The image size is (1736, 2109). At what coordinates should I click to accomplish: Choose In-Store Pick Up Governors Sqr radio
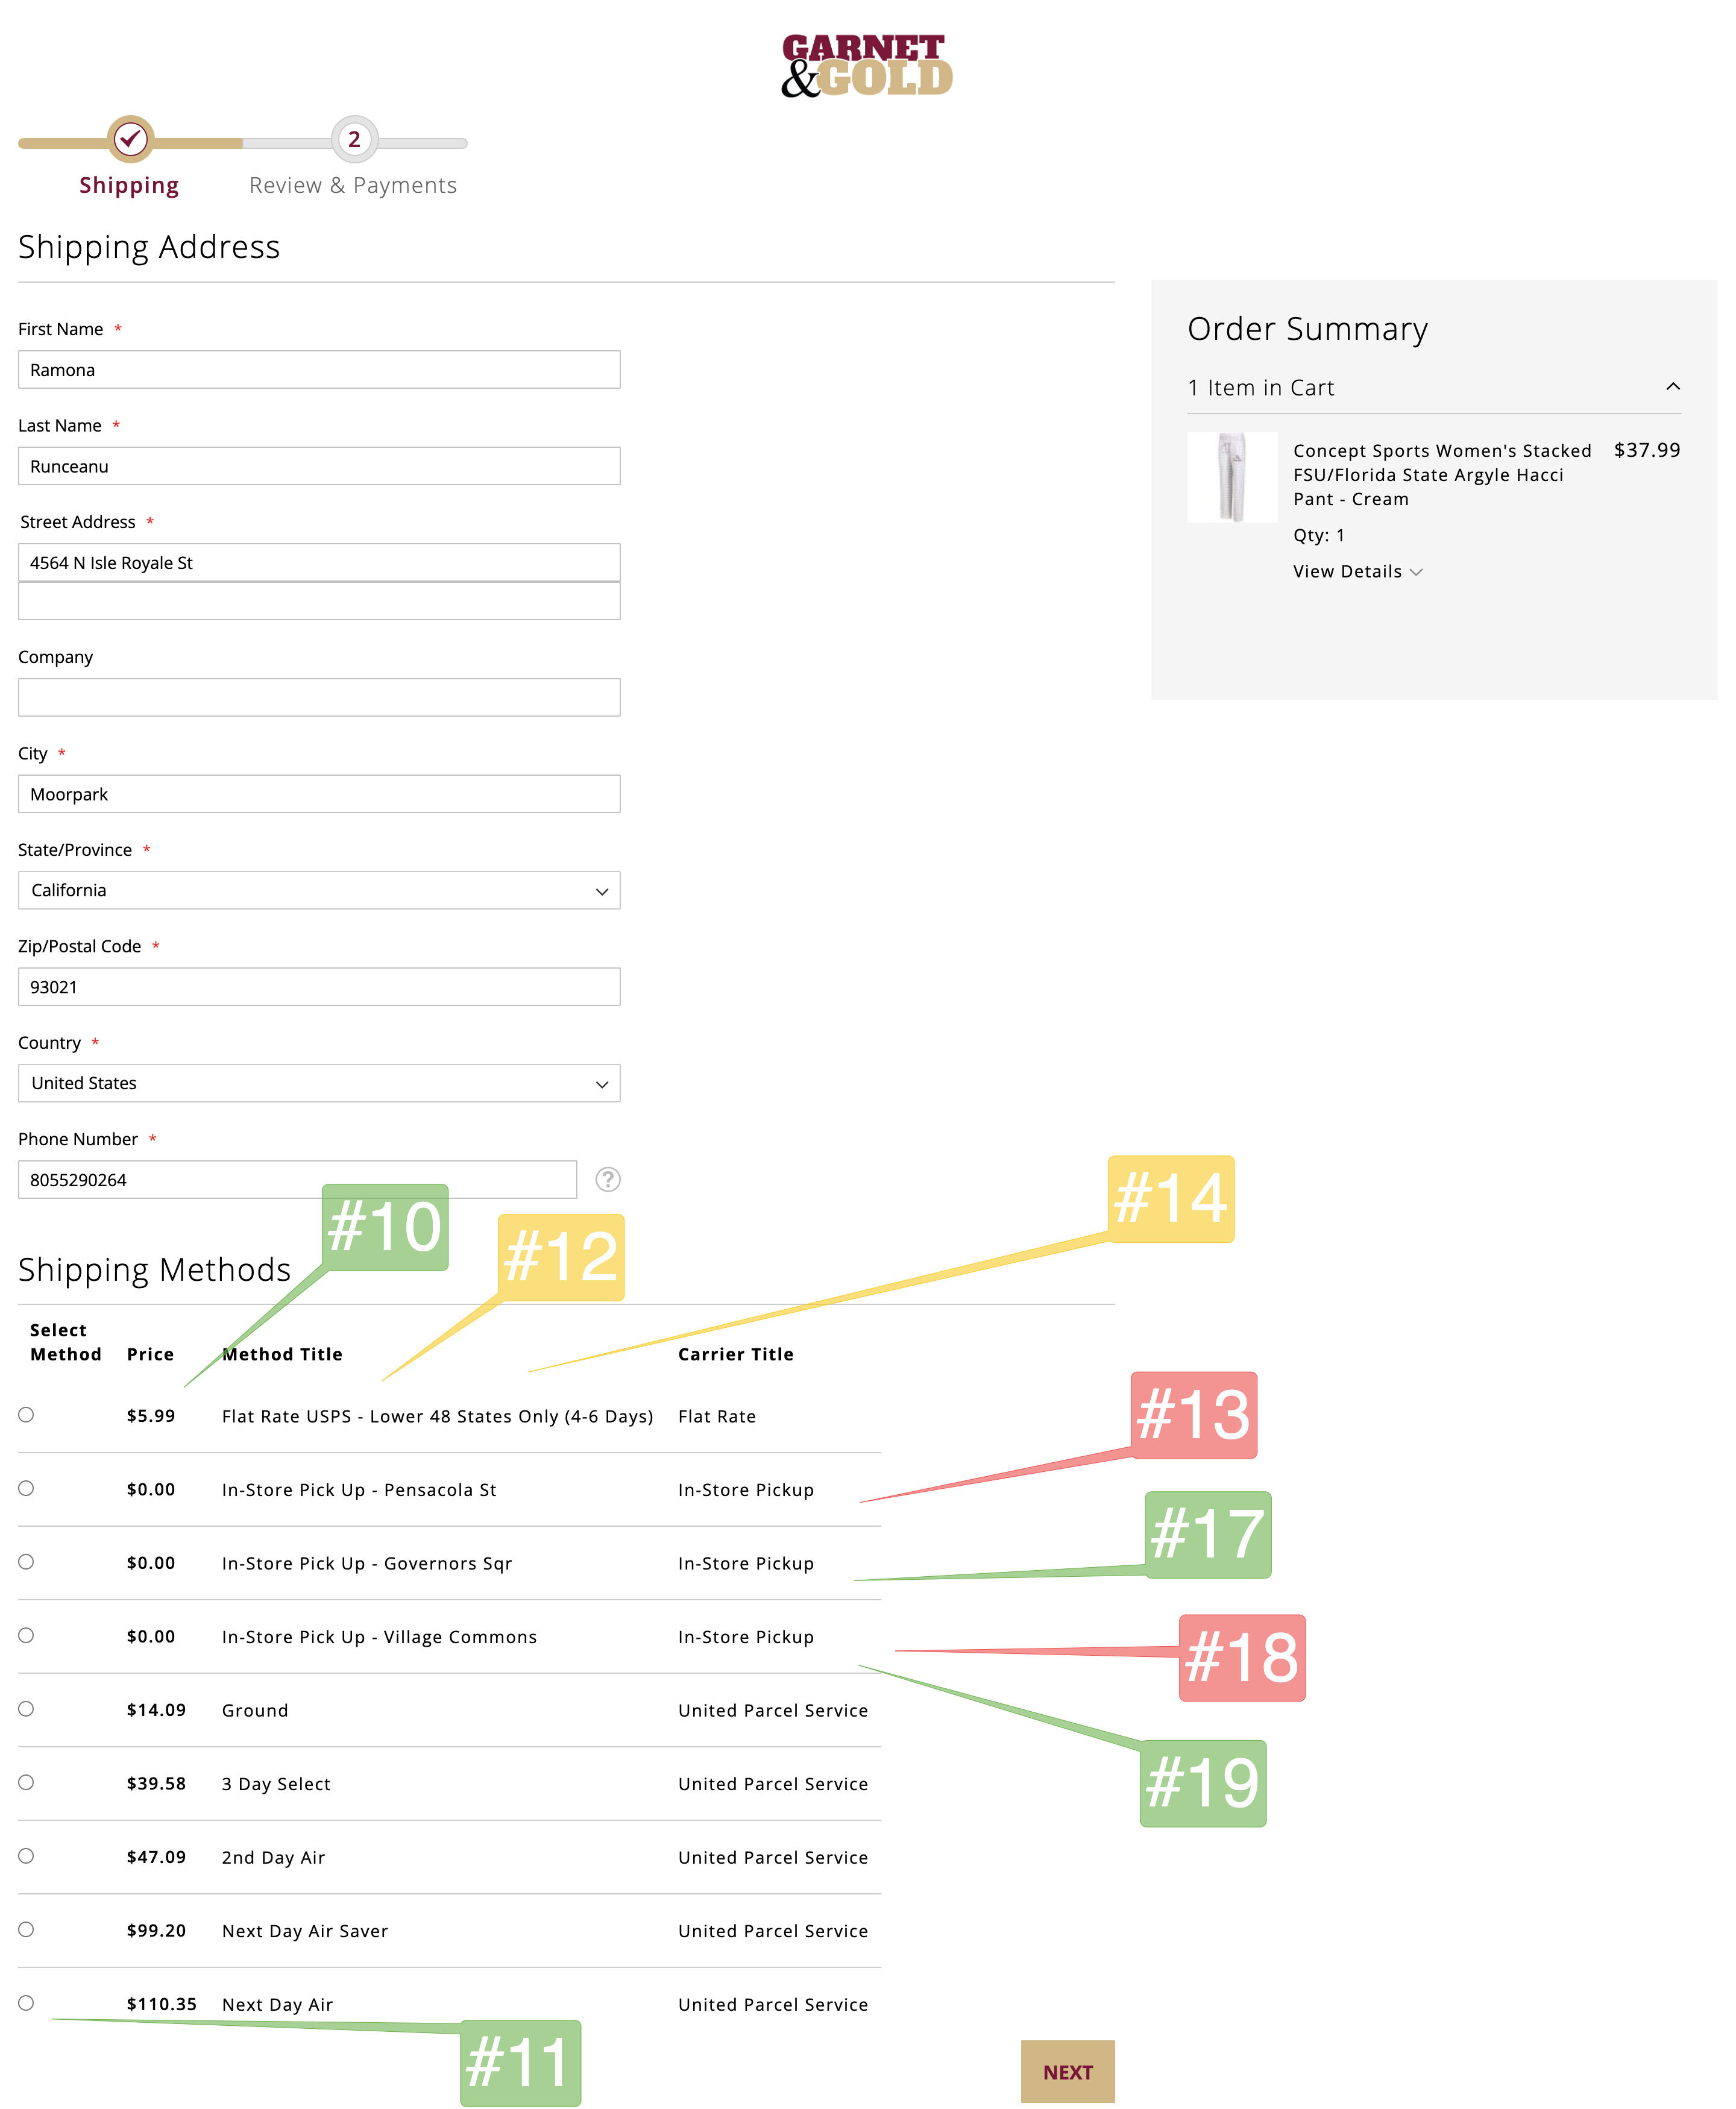[26, 1561]
